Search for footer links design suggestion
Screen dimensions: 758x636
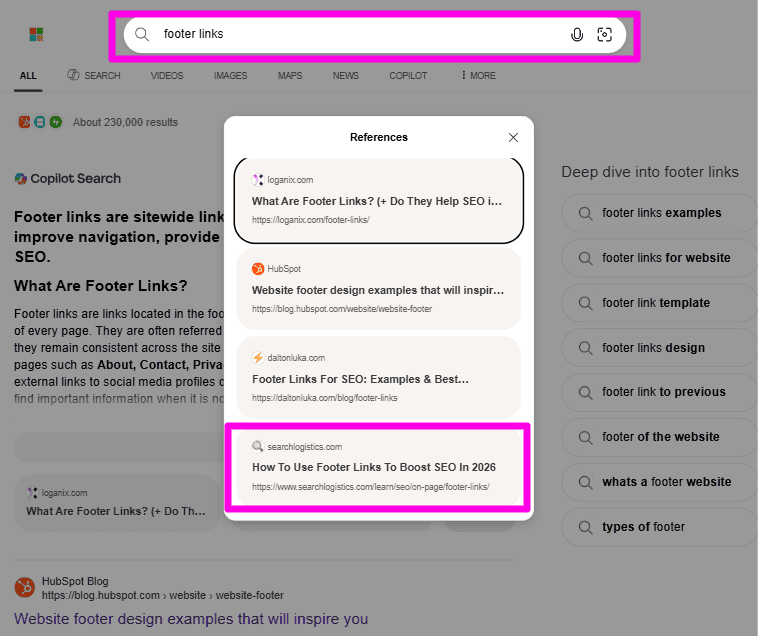point(660,348)
